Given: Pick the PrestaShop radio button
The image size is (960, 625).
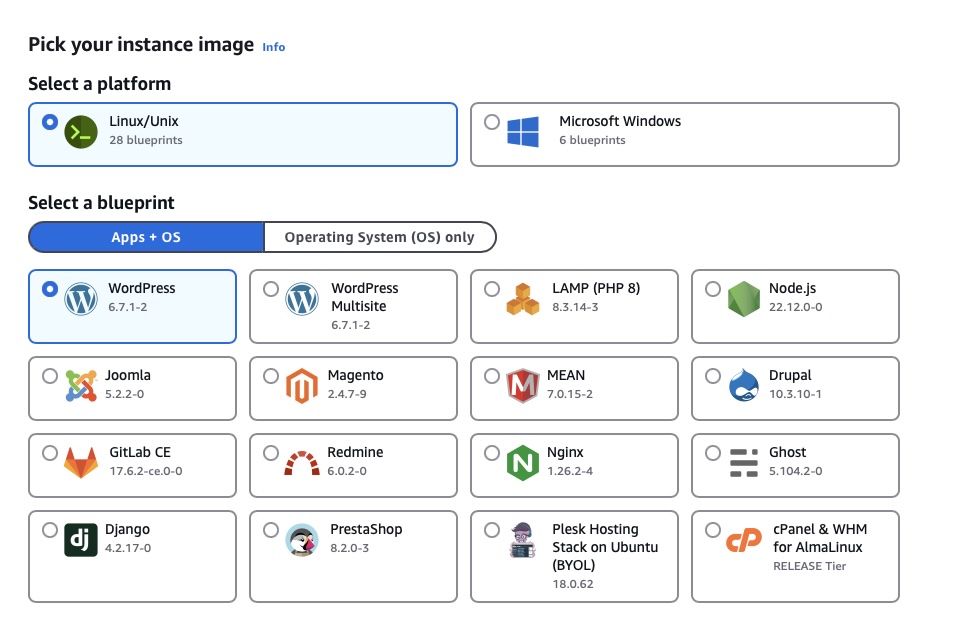Looking at the screenshot, I should (271, 530).
